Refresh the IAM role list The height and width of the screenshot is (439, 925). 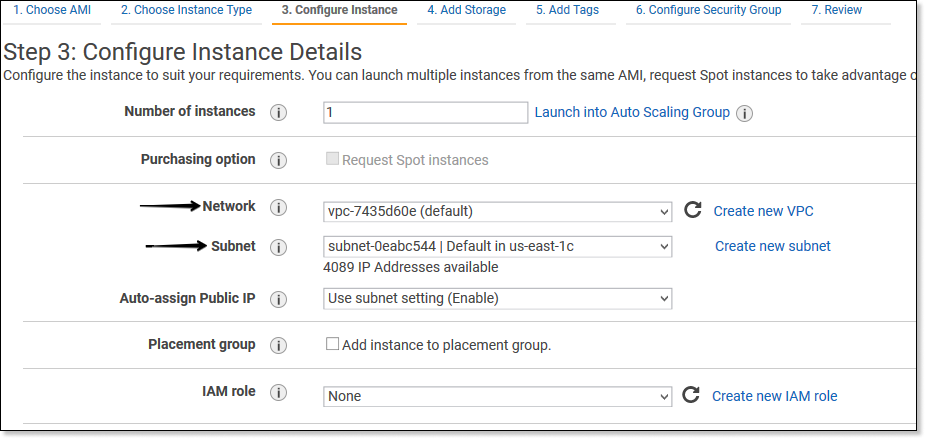click(690, 395)
